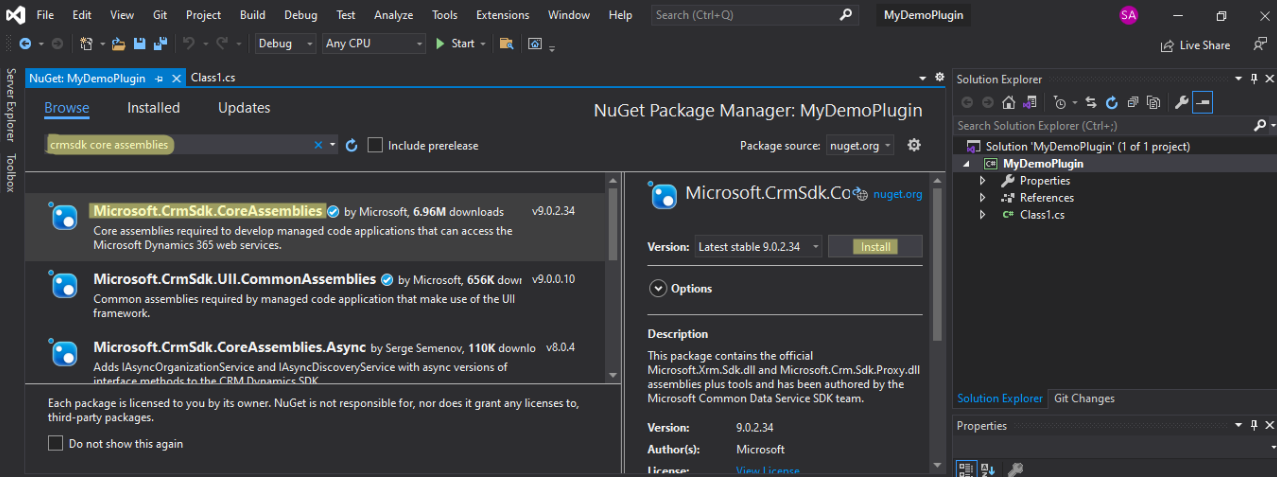Click the Save single-disk toolbar icon
This screenshot has height=477, width=1277.
pos(138,44)
